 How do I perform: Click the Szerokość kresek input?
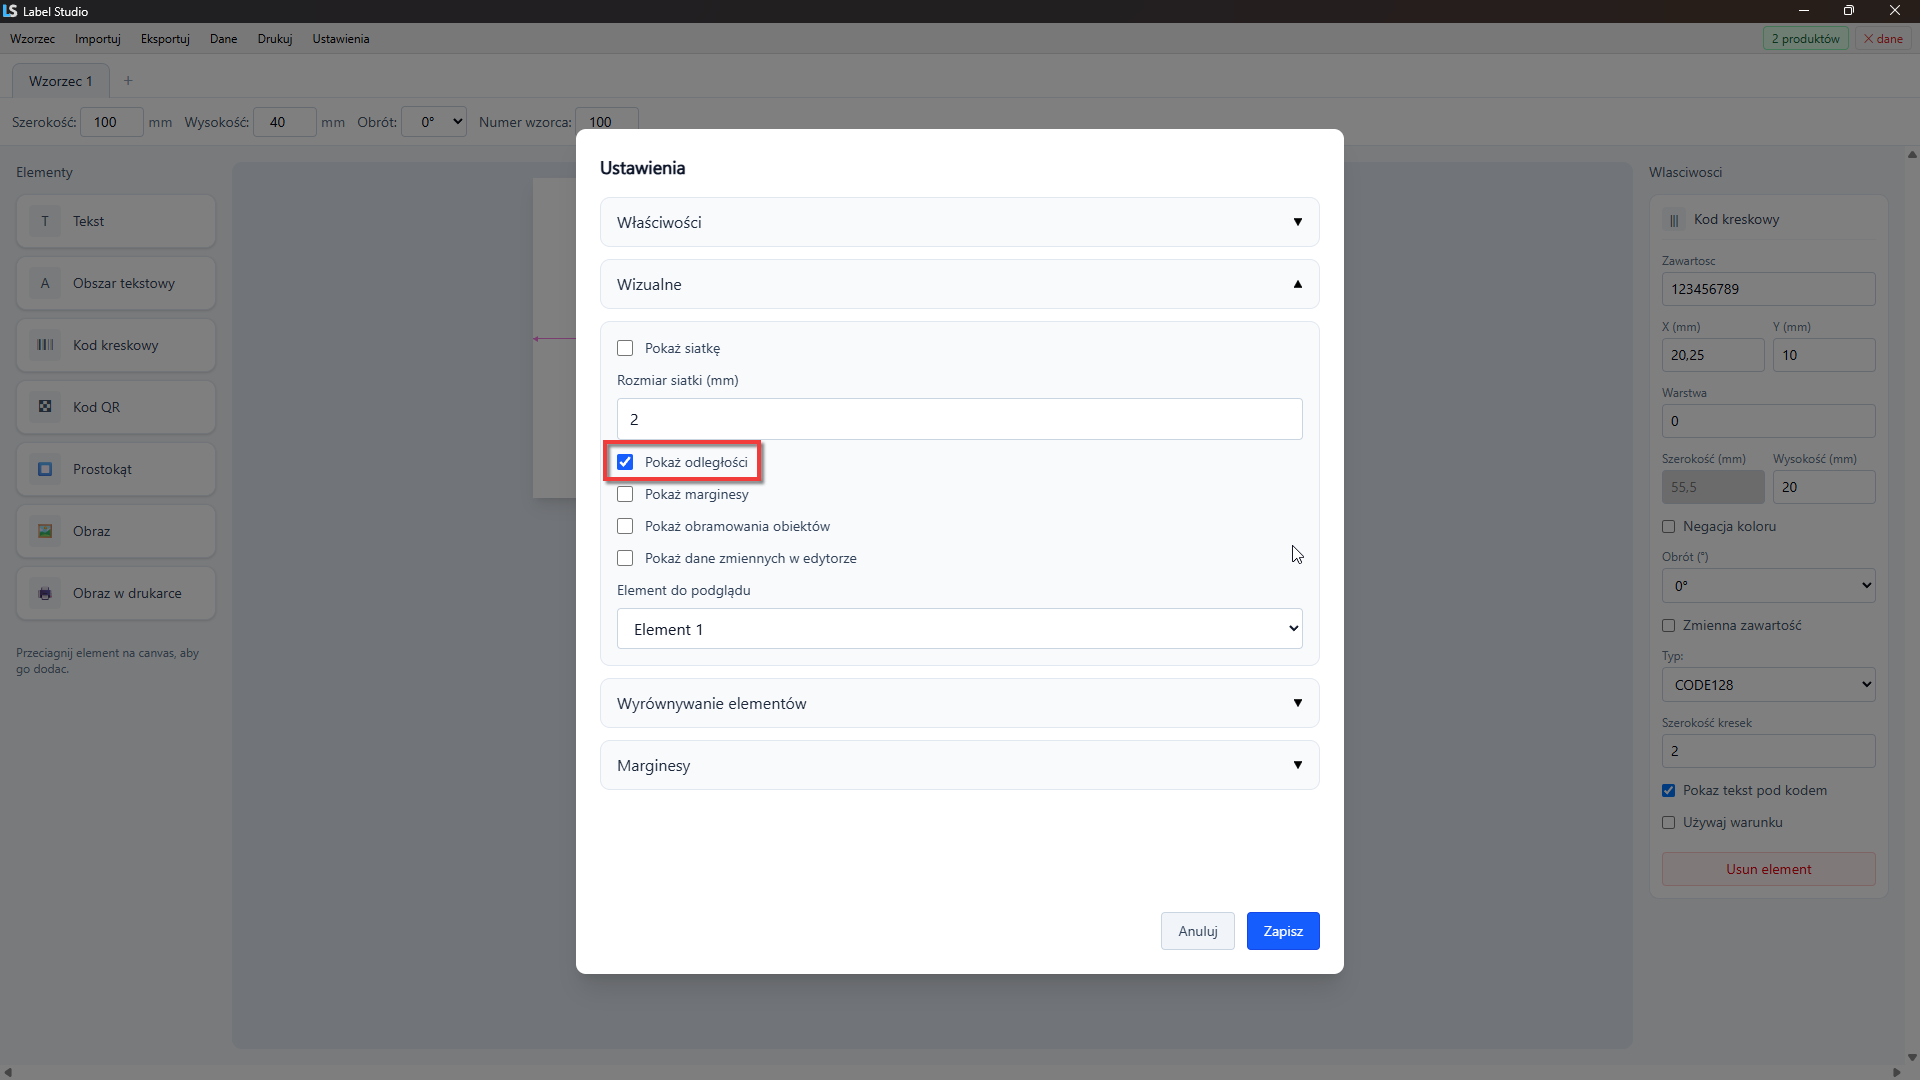[1768, 751]
